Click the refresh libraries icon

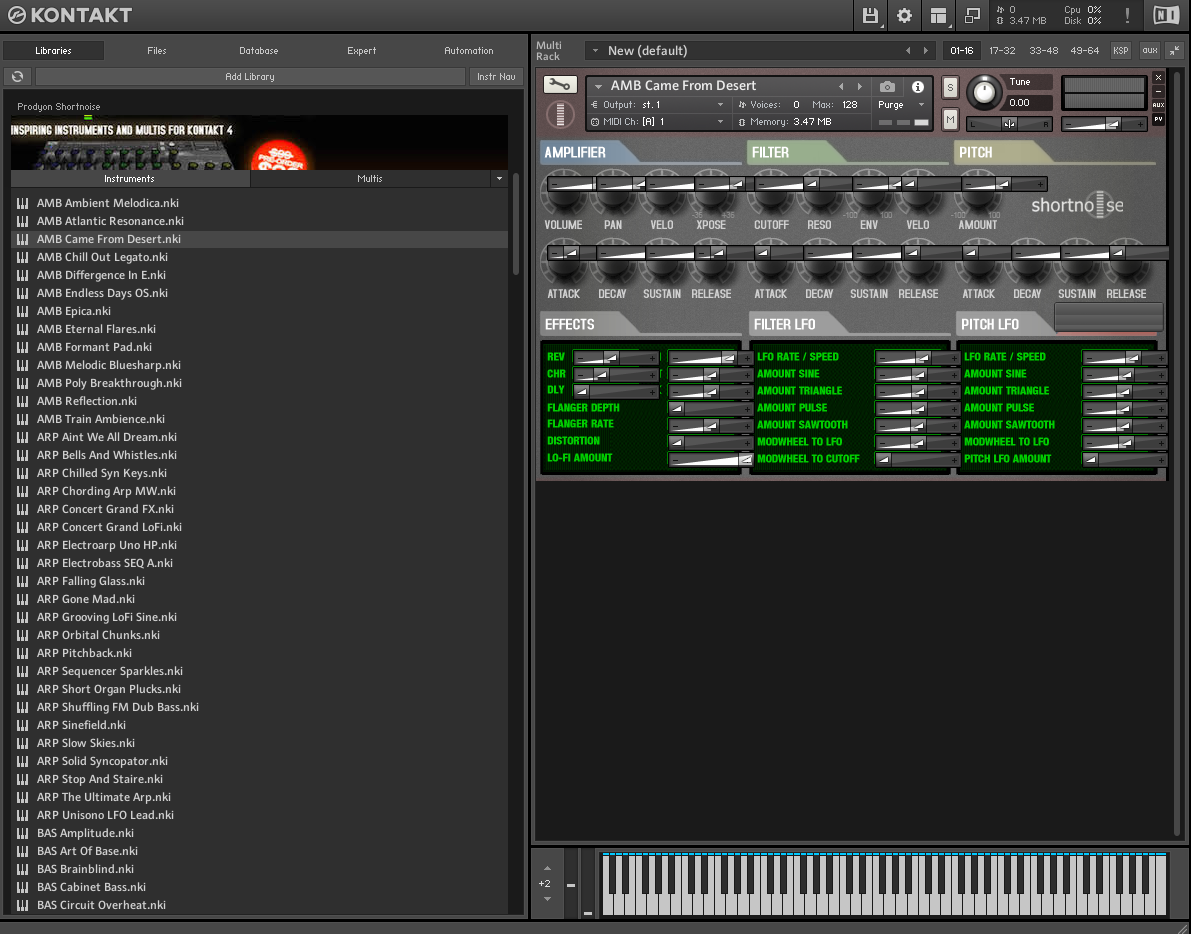tap(17, 76)
